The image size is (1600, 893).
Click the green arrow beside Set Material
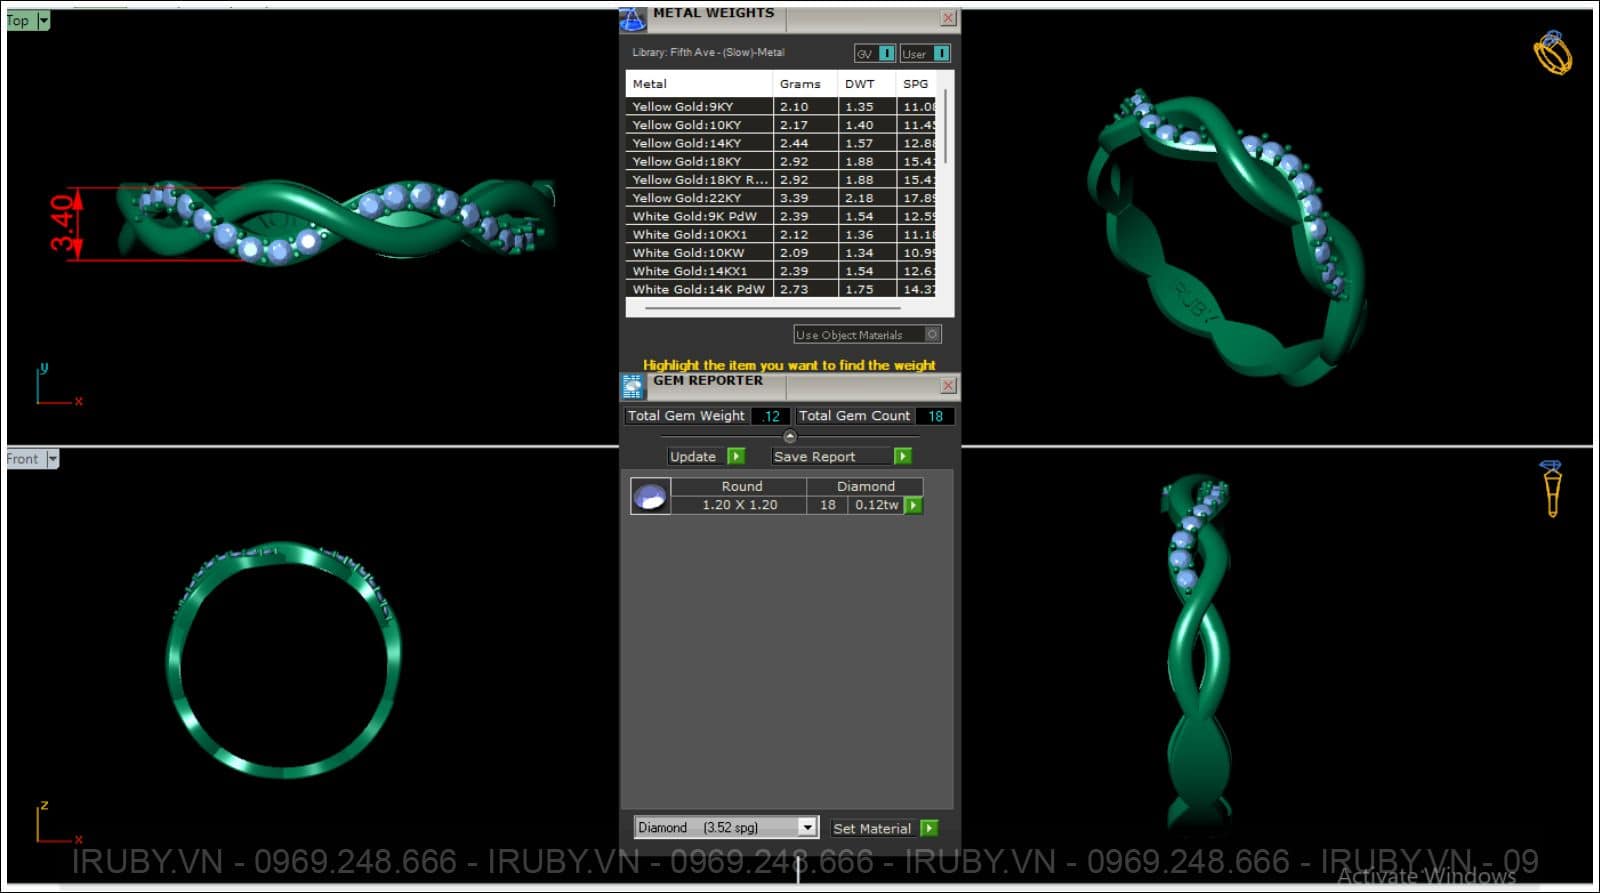[929, 828]
